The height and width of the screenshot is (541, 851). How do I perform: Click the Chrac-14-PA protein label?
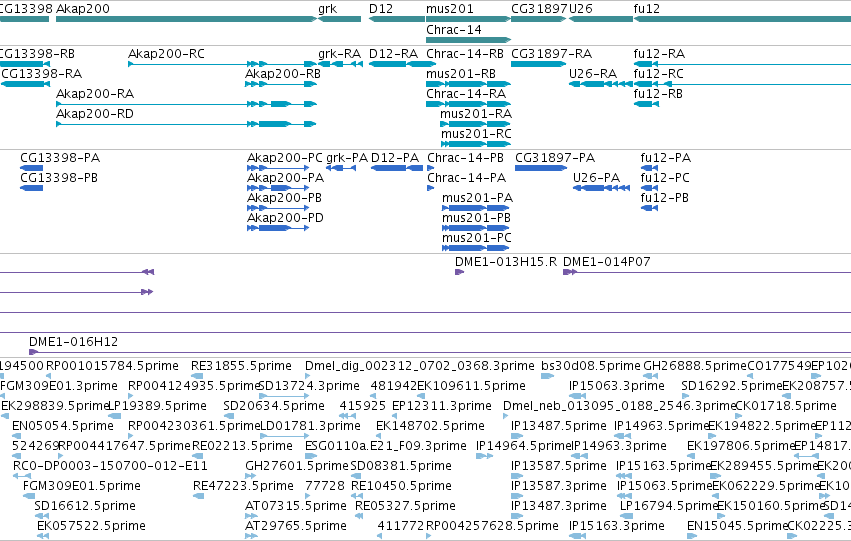pyautogui.click(x=467, y=178)
